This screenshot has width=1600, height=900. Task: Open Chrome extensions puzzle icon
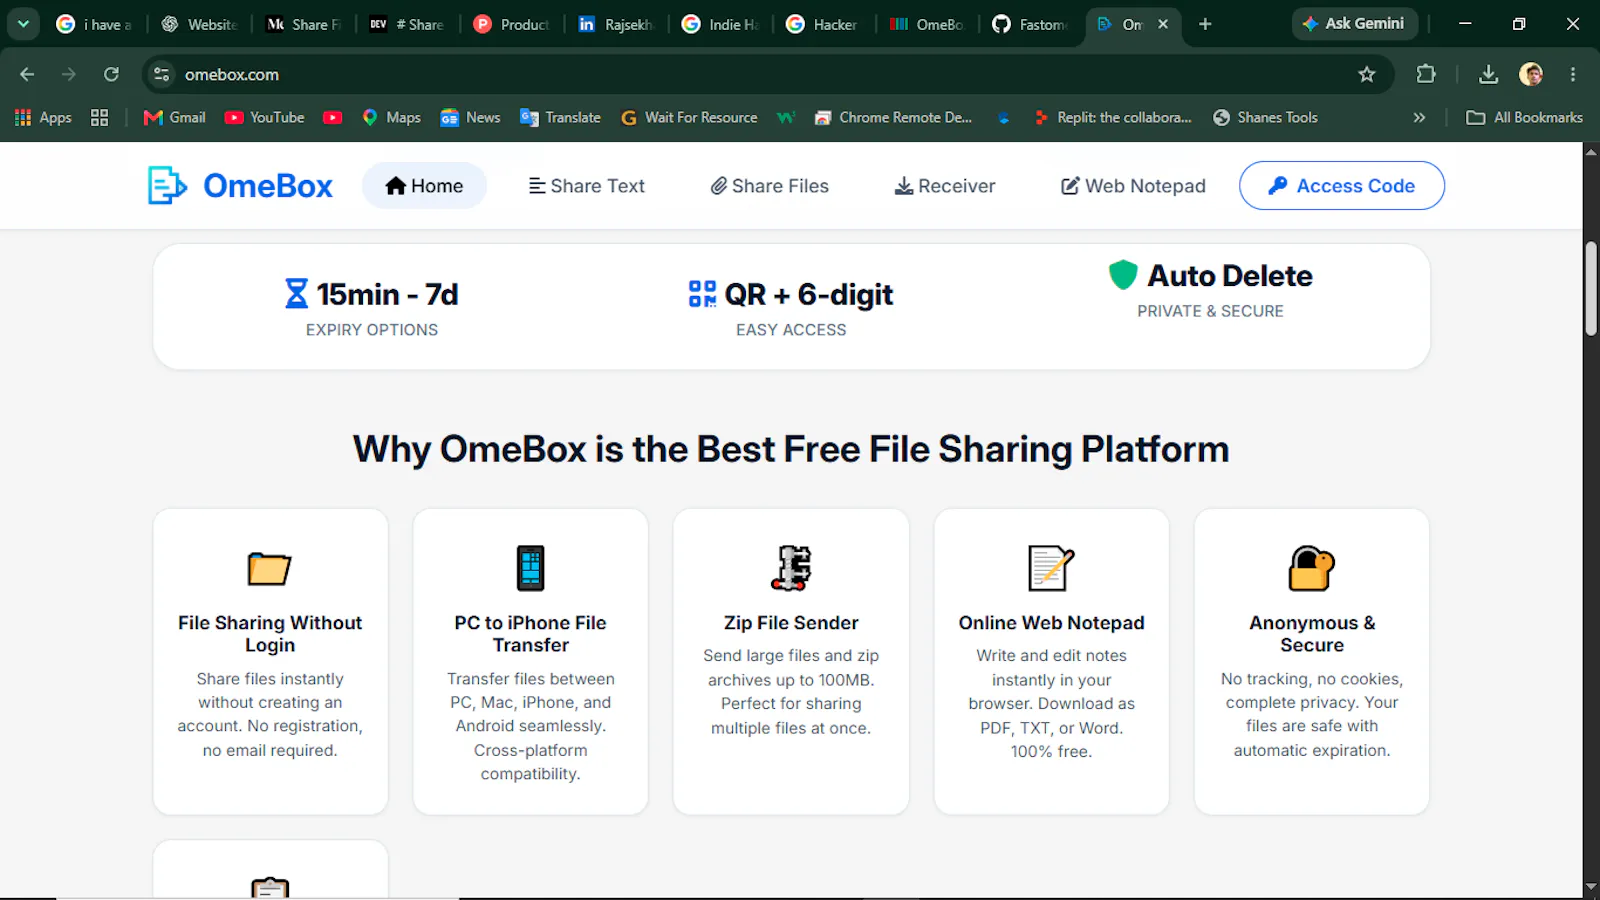[x=1426, y=74]
